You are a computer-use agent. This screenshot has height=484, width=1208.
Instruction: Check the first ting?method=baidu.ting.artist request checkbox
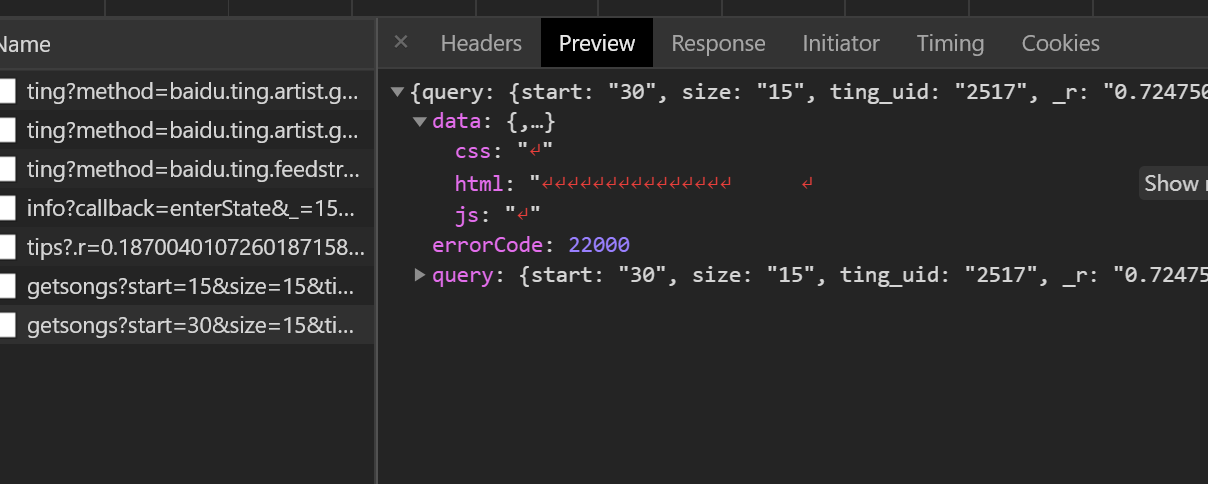coord(6,92)
